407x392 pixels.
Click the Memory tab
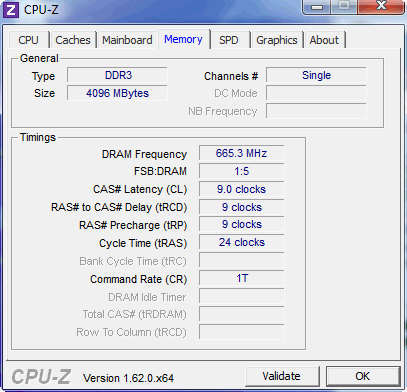tap(183, 39)
